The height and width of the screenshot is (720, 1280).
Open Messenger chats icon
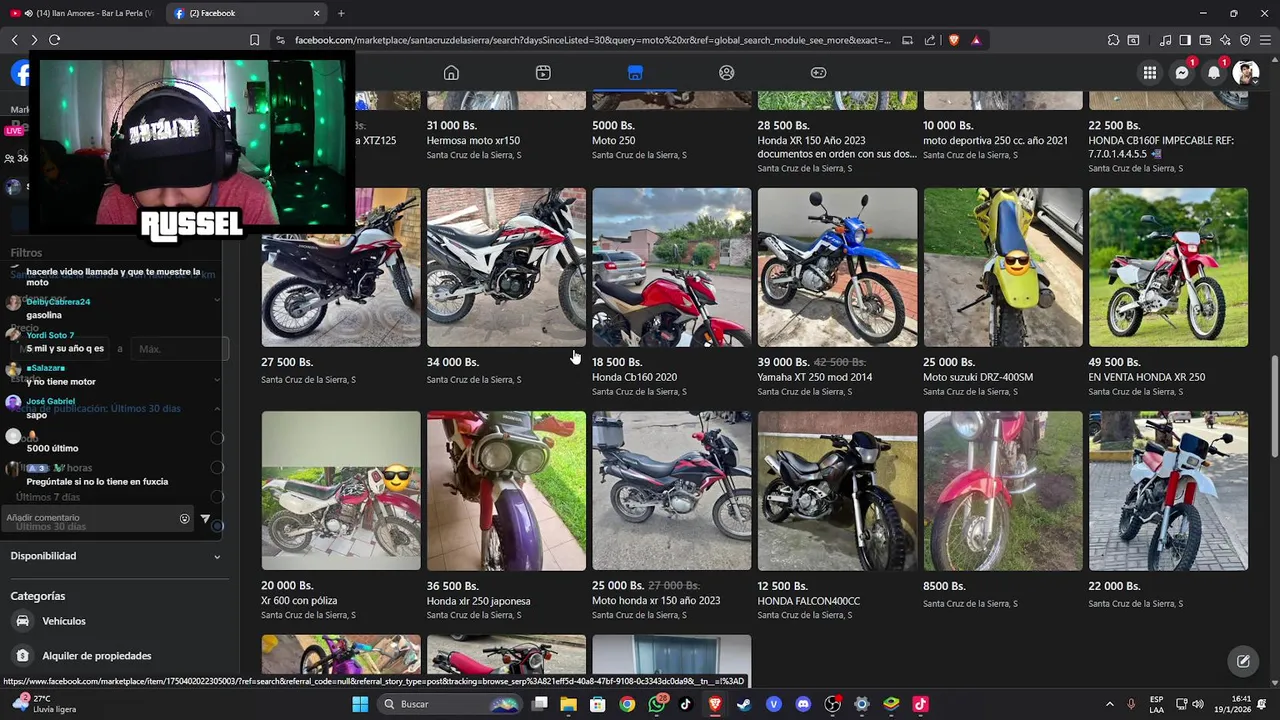click(1182, 73)
